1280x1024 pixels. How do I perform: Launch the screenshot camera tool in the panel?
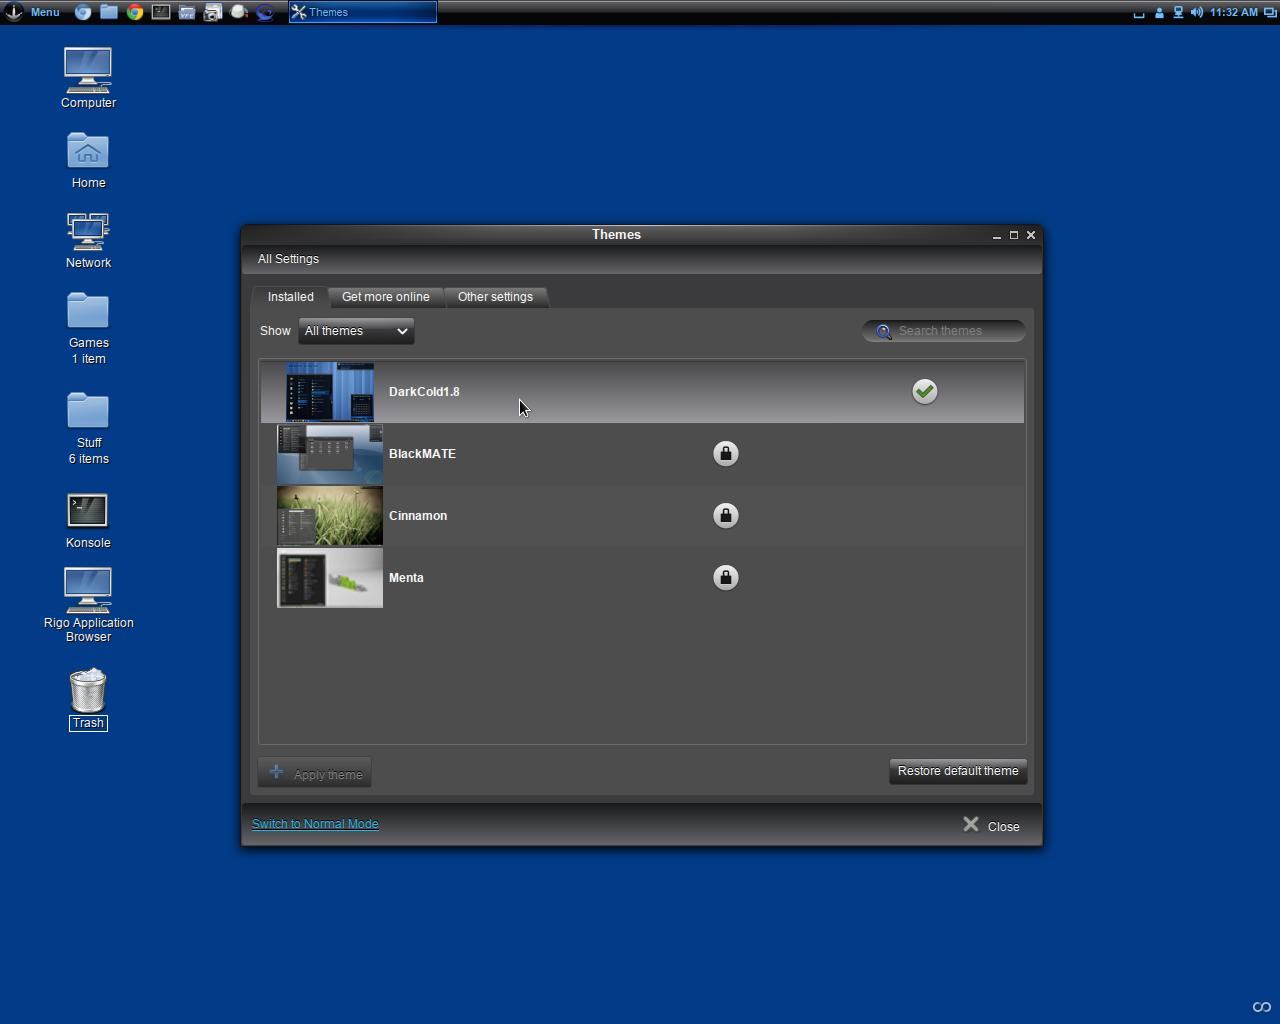pos(213,12)
